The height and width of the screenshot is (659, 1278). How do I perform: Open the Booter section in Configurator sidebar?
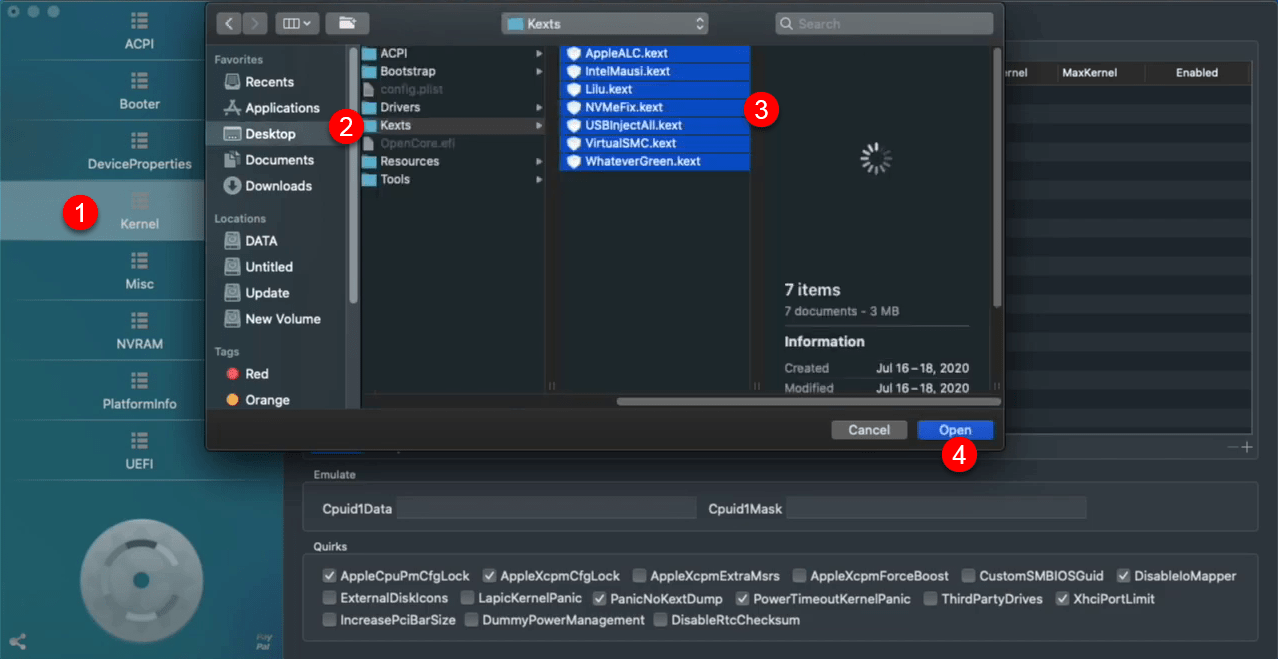(139, 91)
